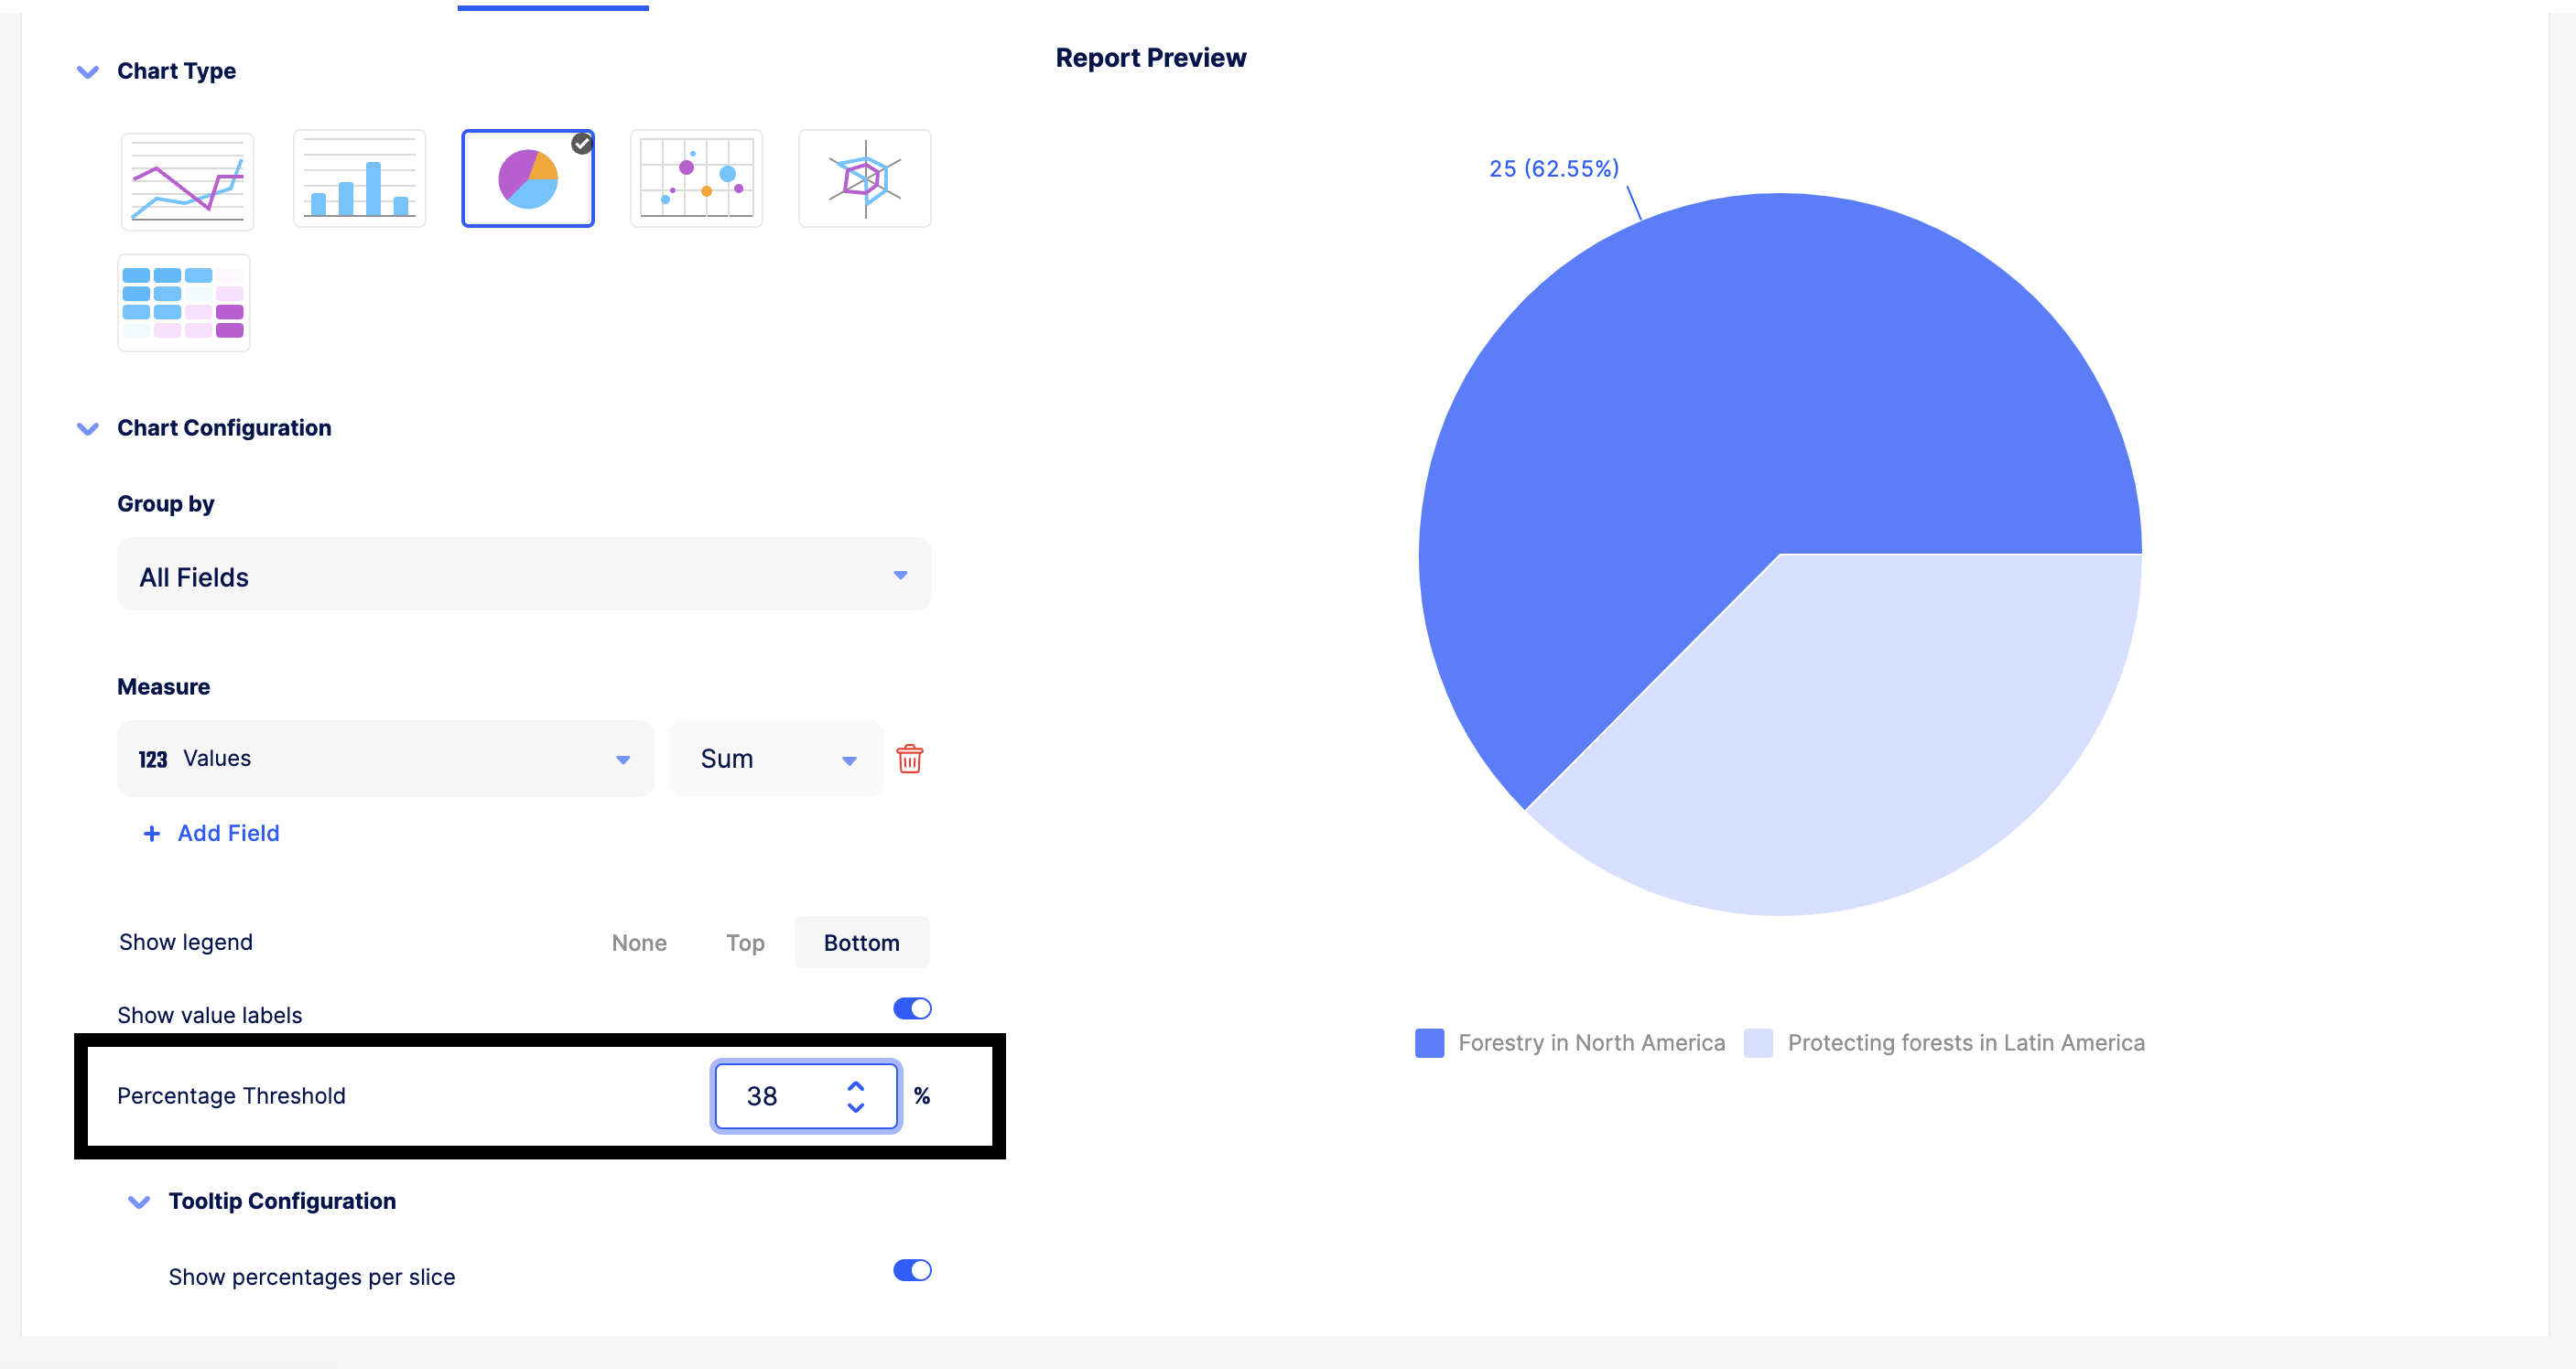Screen dimensions: 2576x1369
Task: Click Forestry in North America legend entry
Action: tap(1590, 1043)
